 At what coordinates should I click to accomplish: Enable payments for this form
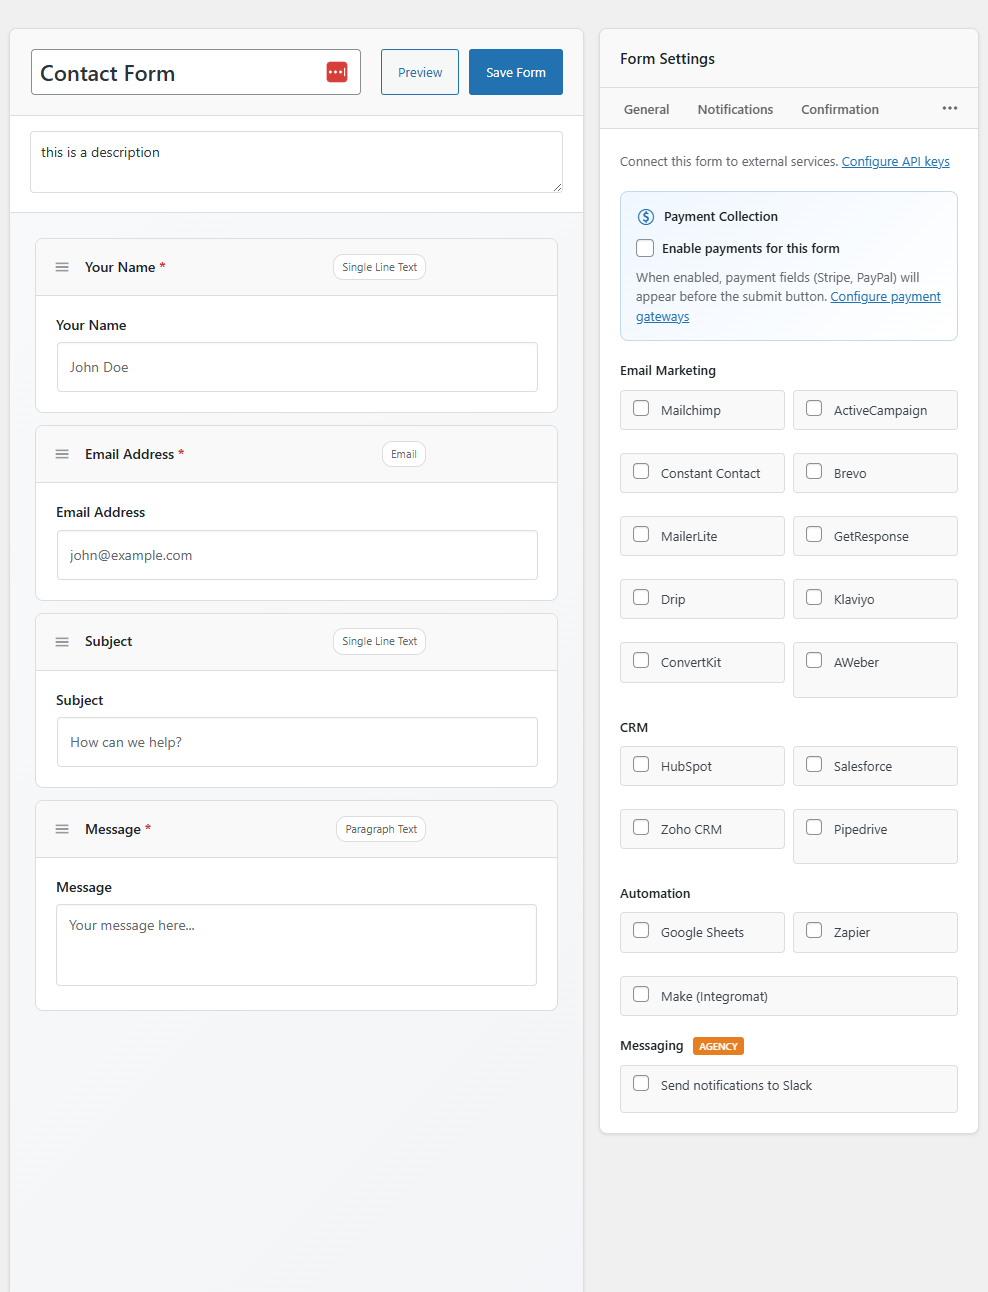pyautogui.click(x=645, y=248)
